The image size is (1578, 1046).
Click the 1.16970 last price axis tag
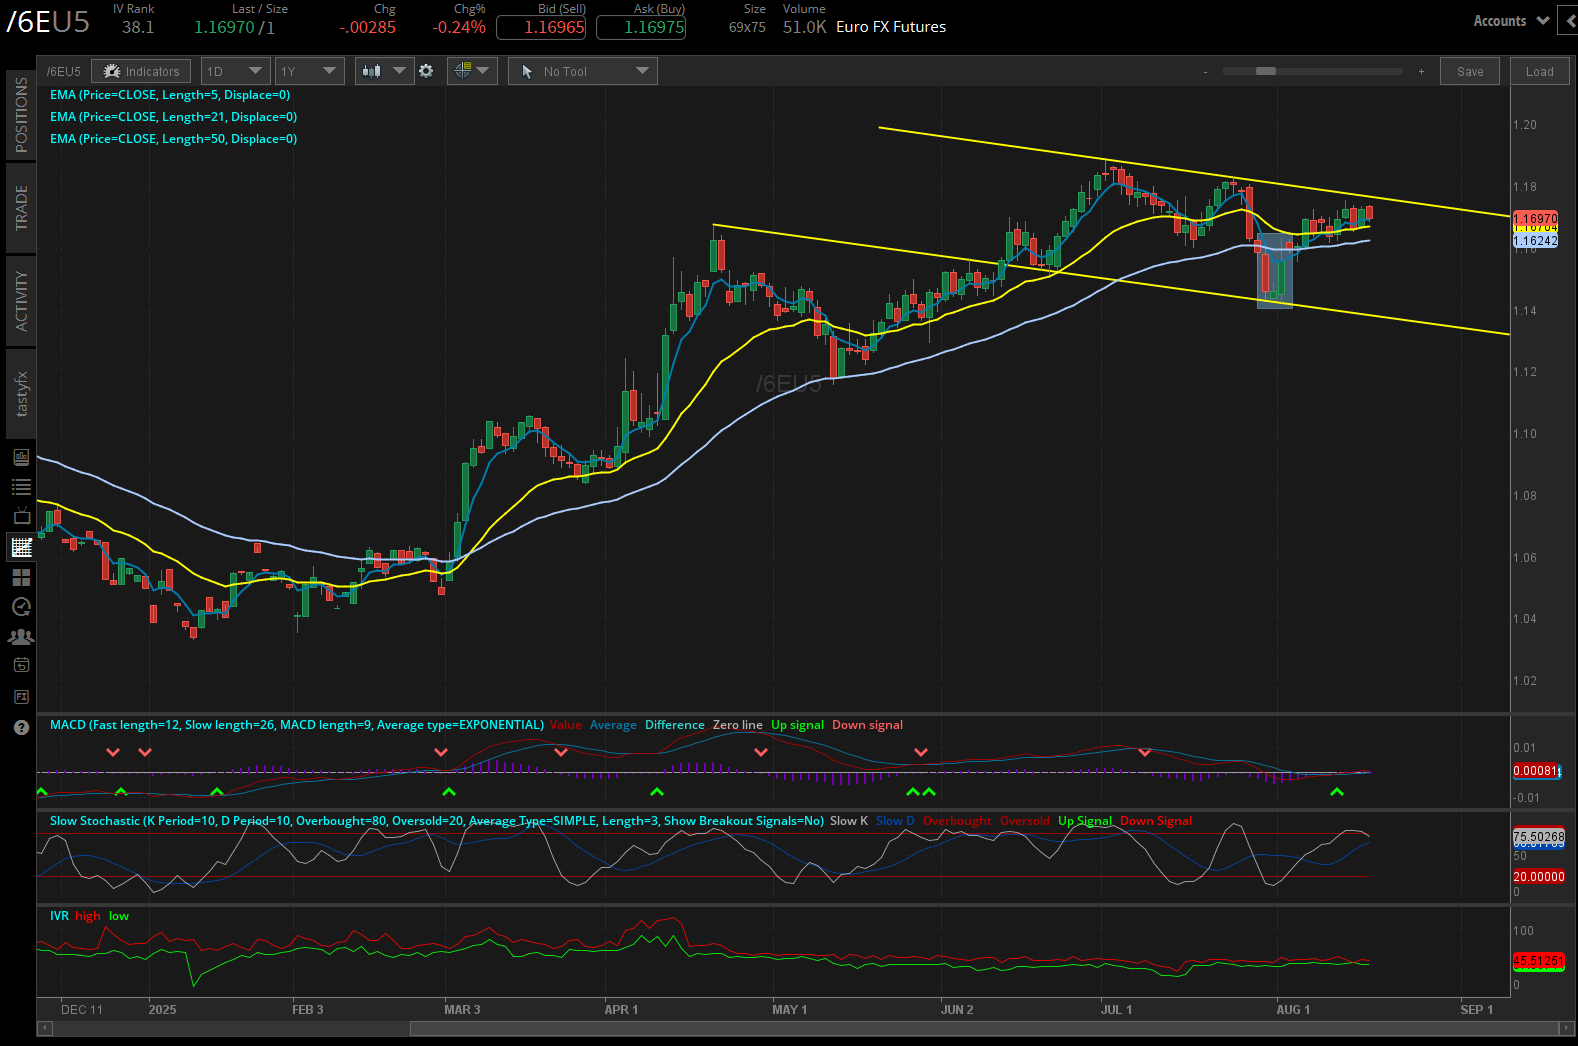coord(1536,218)
